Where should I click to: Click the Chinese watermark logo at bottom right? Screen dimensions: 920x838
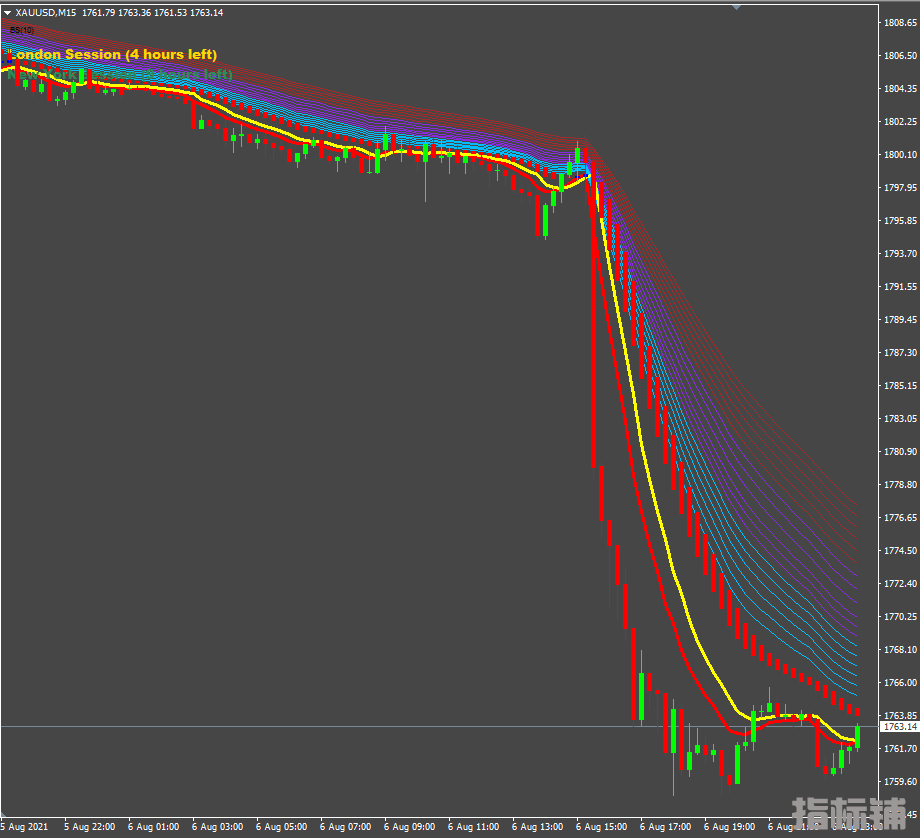pyautogui.click(x=848, y=813)
